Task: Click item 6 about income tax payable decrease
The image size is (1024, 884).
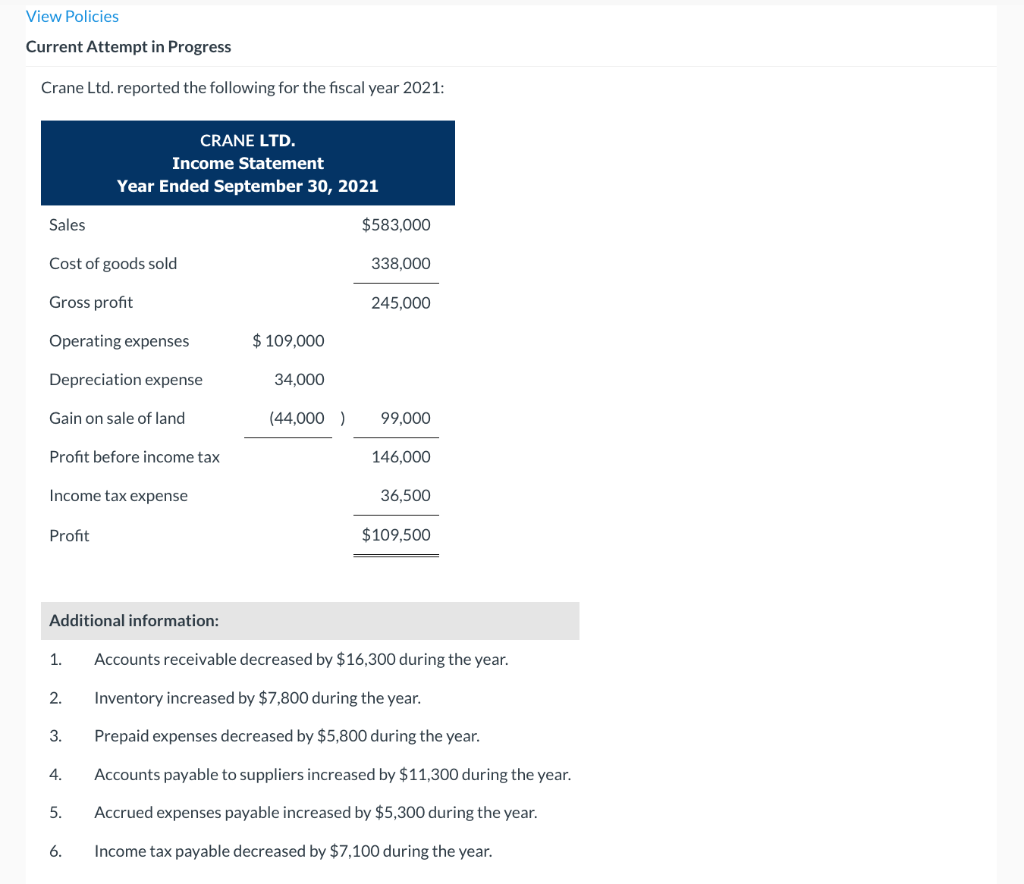Action: [292, 851]
